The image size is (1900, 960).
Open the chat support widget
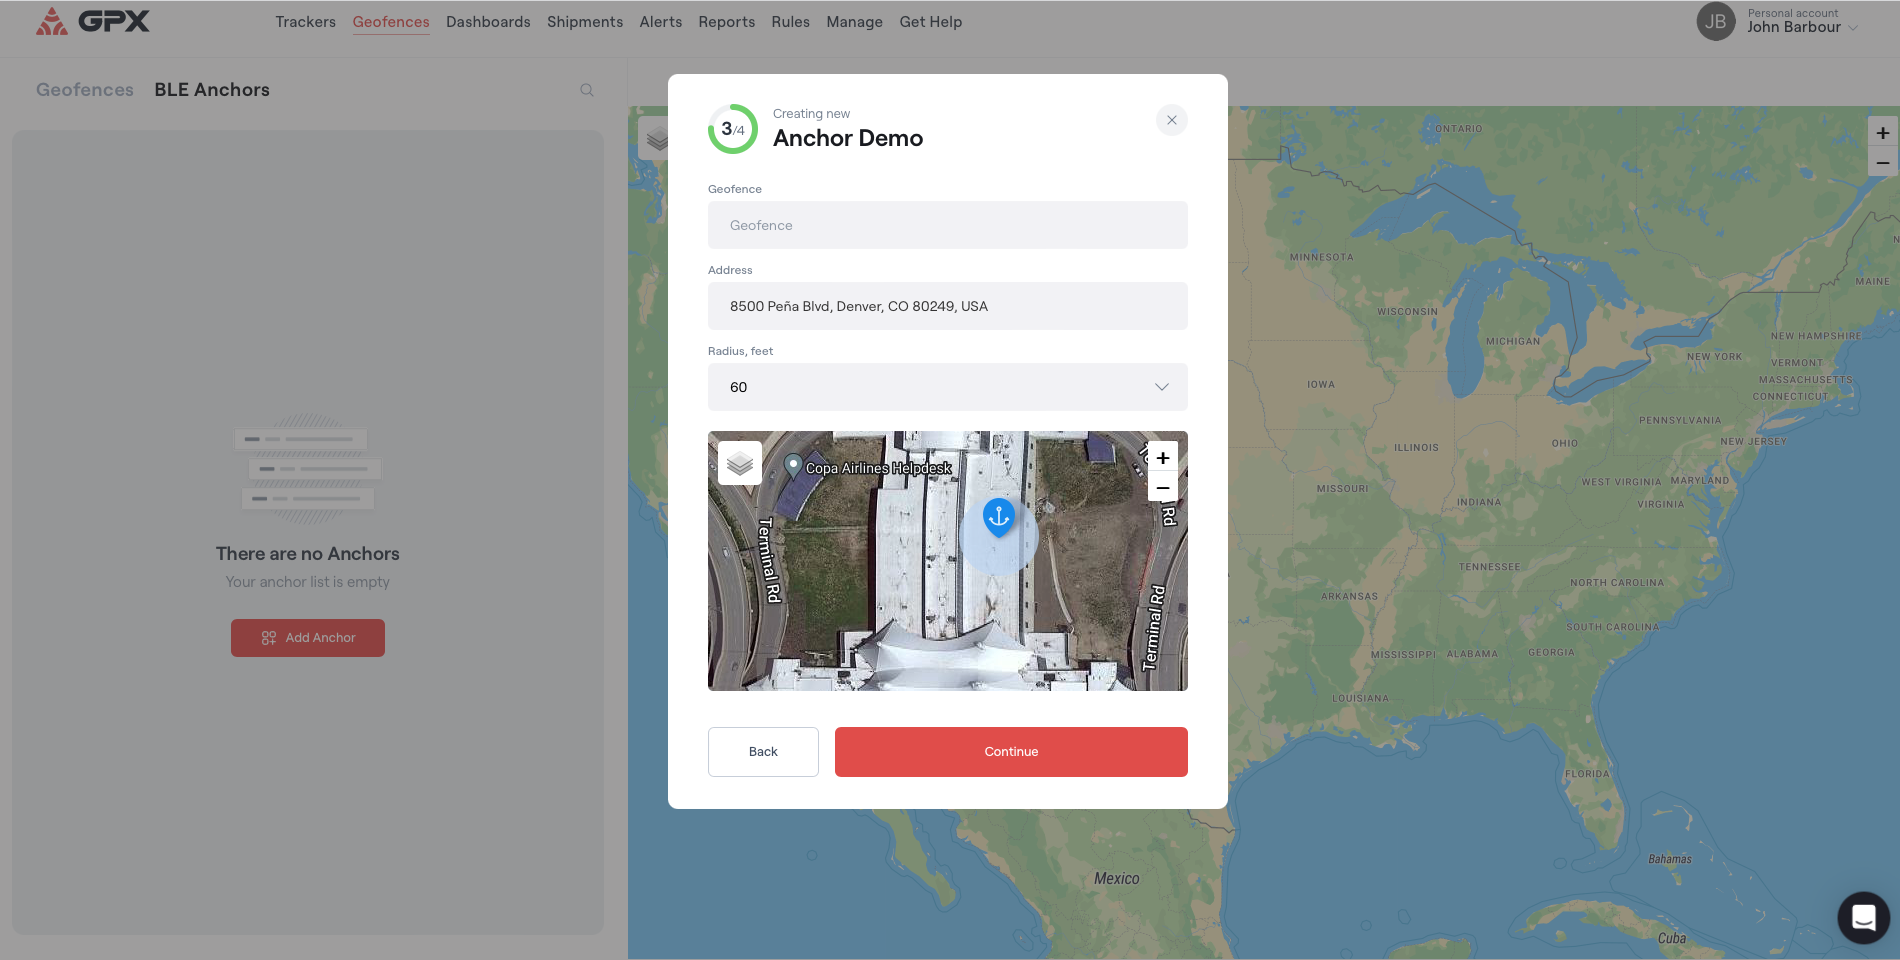1863,917
